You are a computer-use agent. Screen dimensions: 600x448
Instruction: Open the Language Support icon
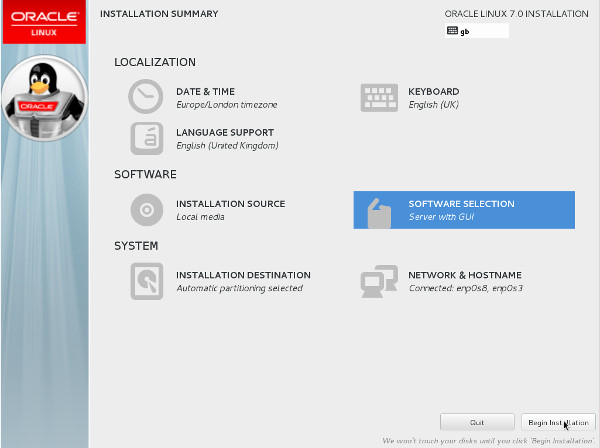[x=147, y=138]
